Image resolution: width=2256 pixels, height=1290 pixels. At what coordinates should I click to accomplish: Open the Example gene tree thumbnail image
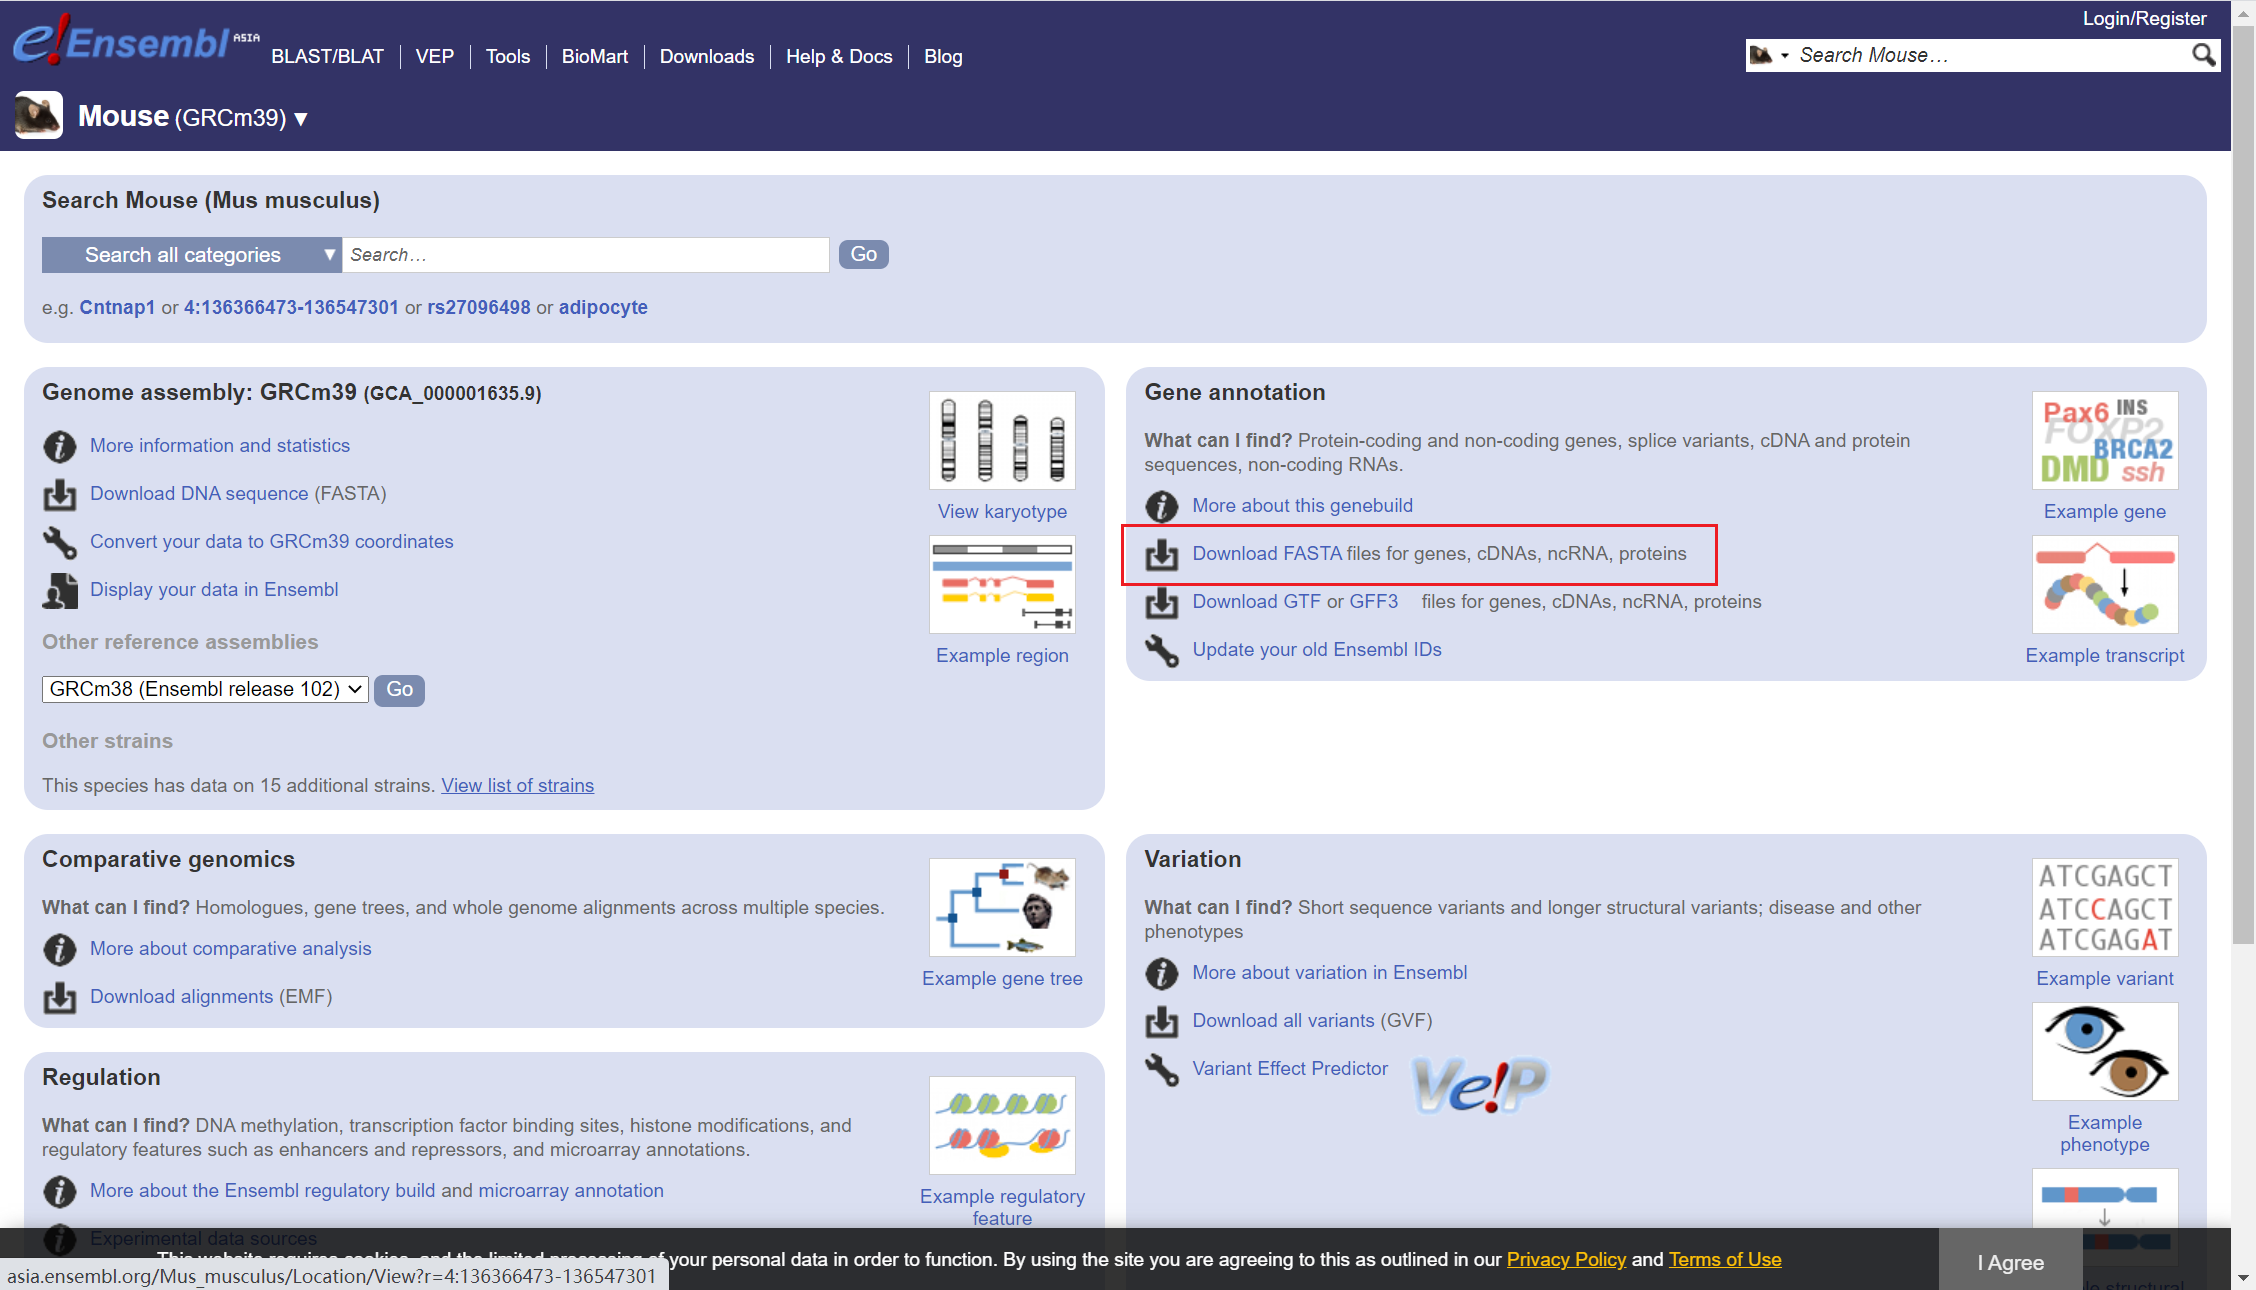coord(1002,907)
